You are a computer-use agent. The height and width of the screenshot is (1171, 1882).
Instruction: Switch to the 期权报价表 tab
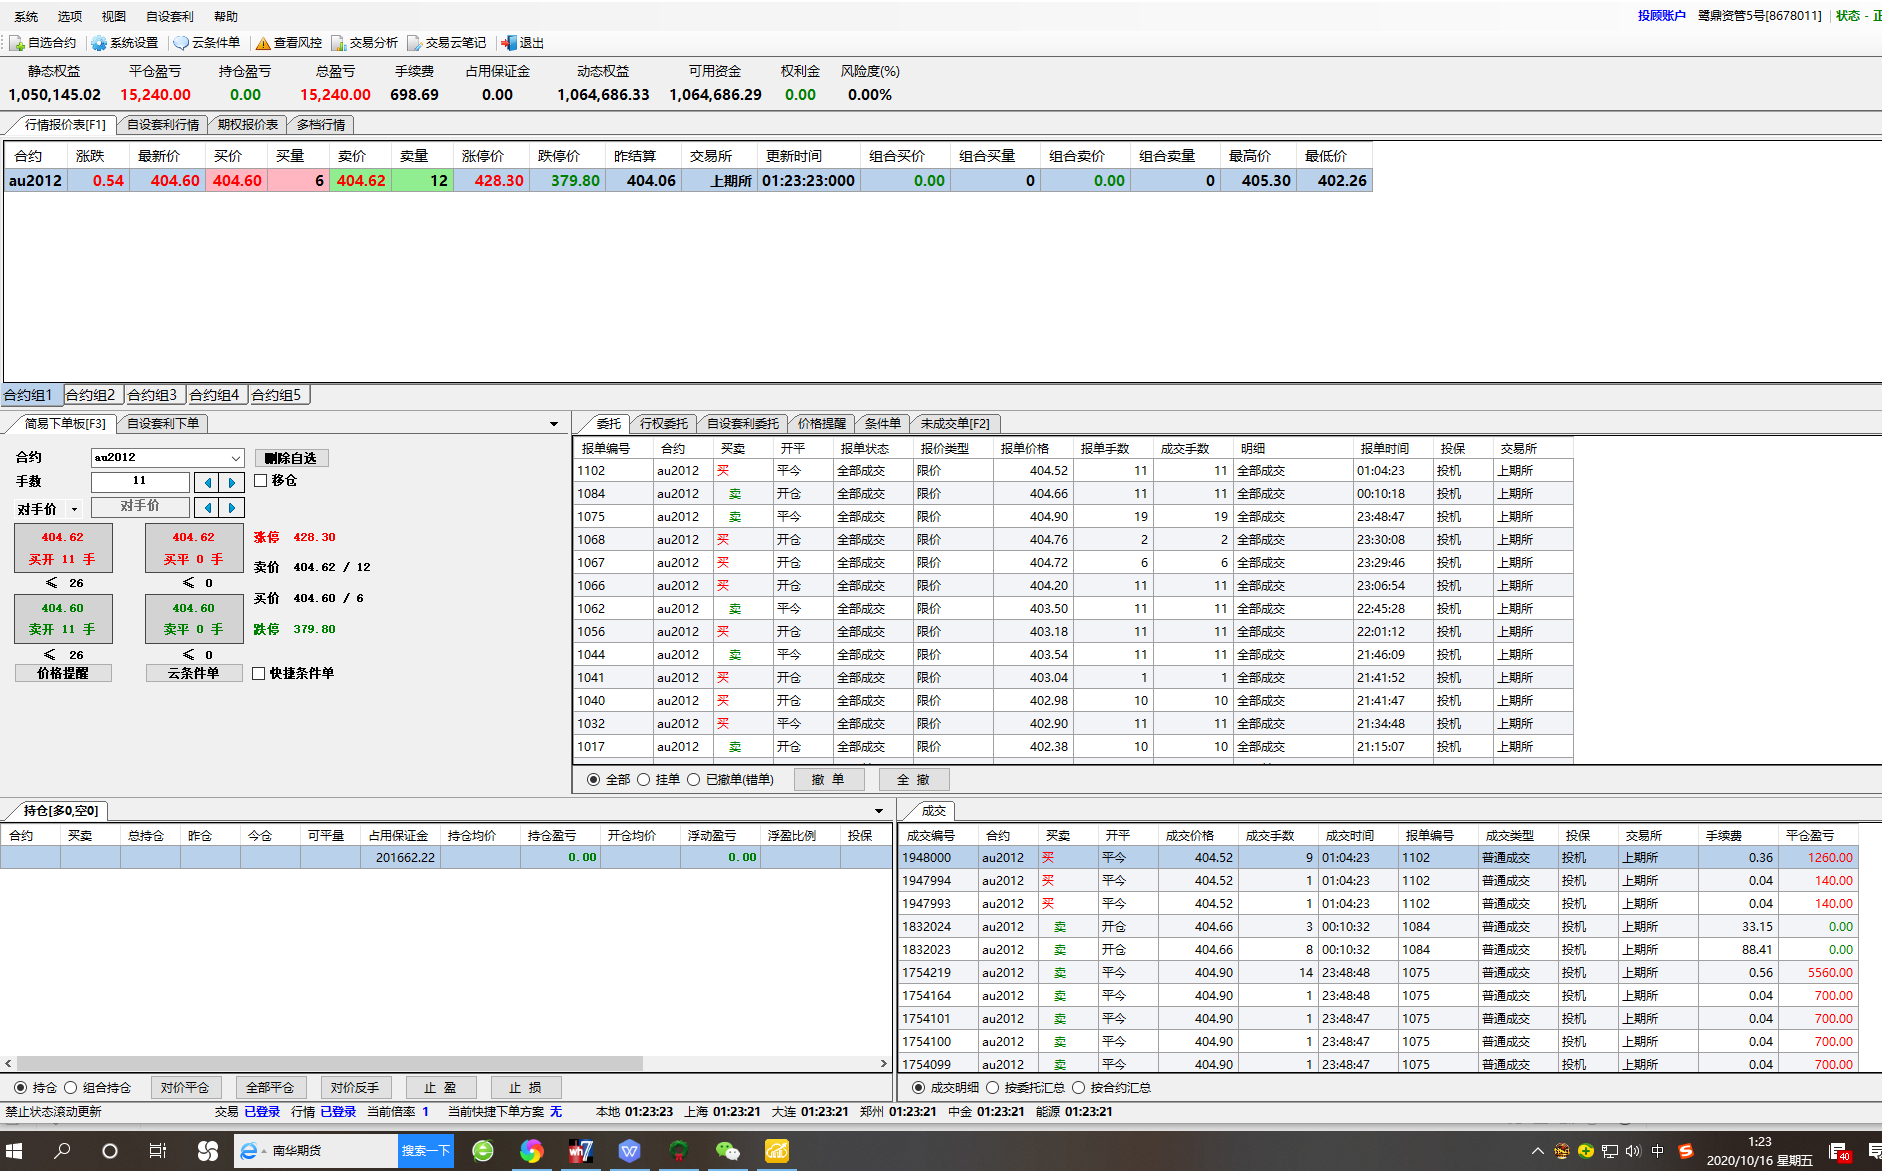point(248,125)
